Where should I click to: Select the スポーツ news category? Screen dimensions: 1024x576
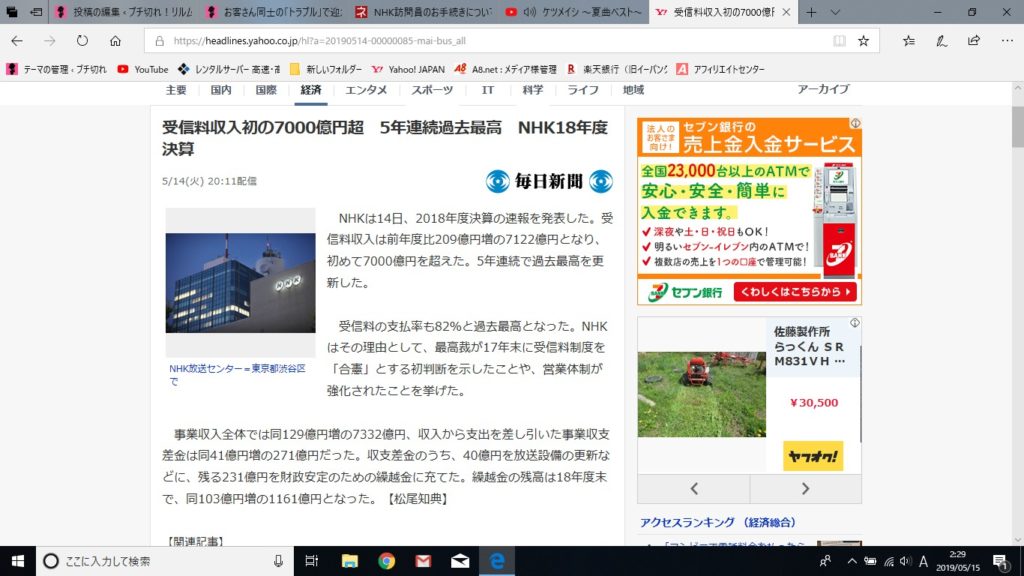pyautogui.click(x=432, y=90)
